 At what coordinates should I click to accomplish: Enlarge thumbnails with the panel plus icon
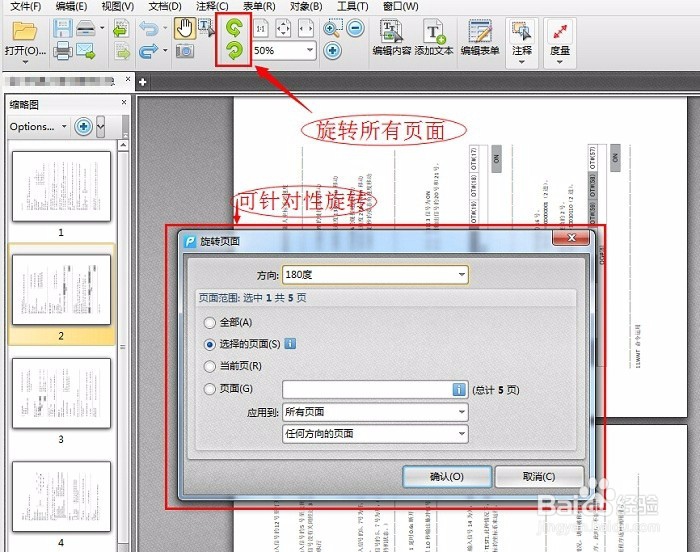pyautogui.click(x=83, y=127)
